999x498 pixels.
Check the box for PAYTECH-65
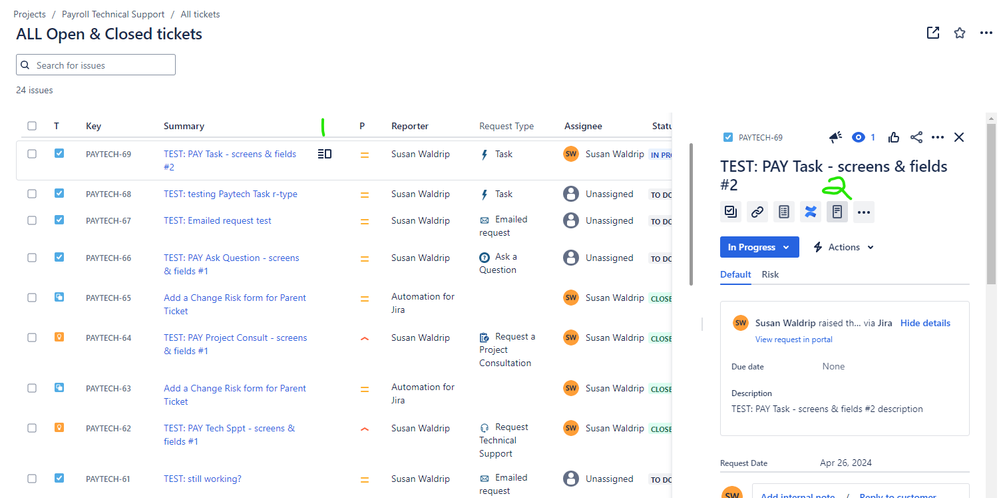[x=32, y=297]
